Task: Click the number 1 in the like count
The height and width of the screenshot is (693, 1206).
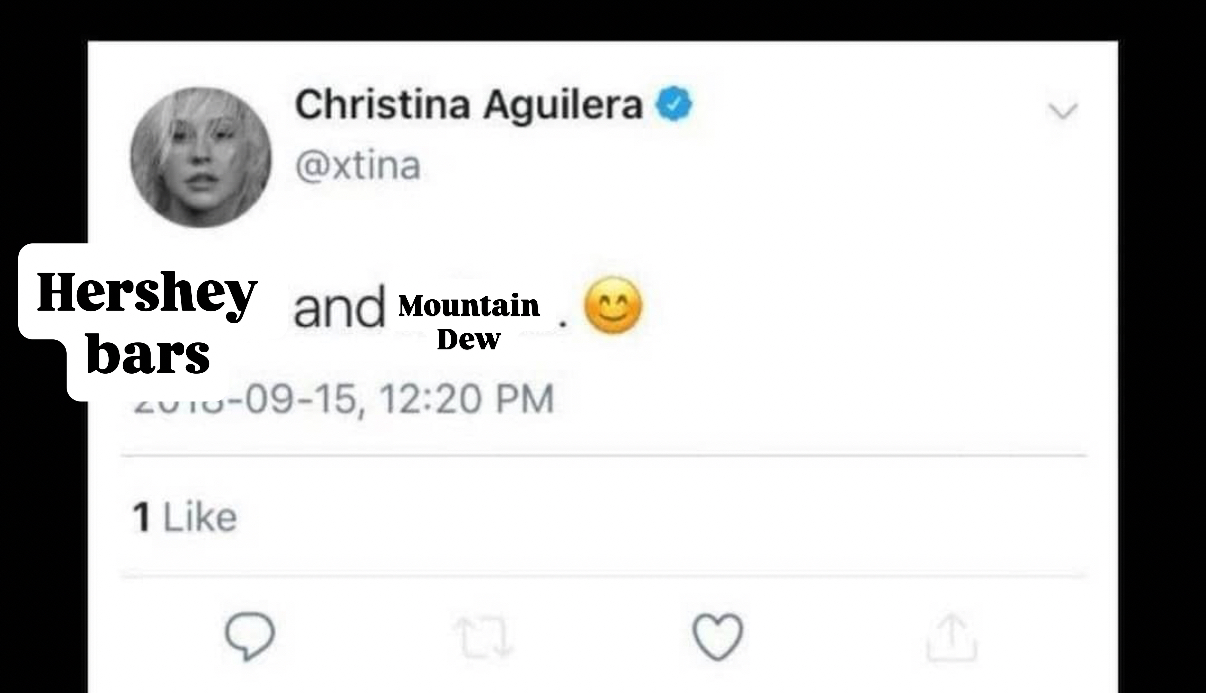Action: (x=142, y=517)
